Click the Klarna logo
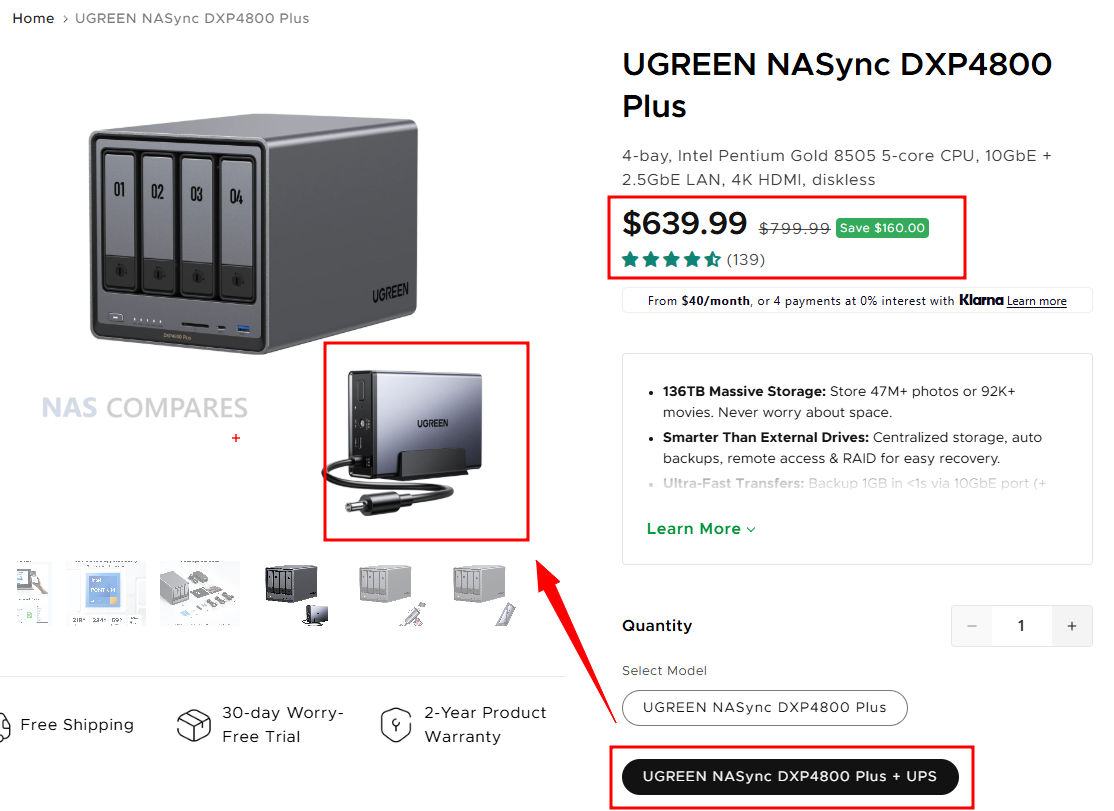Screen dimensions: 1114x811 coord(981,300)
